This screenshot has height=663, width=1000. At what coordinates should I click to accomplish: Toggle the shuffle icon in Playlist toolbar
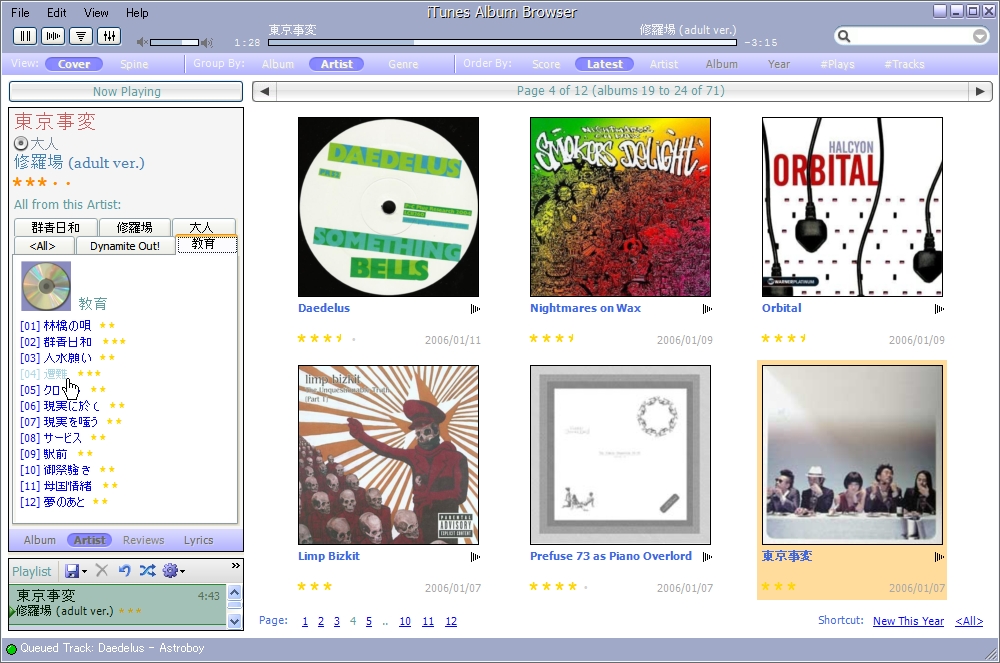(147, 571)
